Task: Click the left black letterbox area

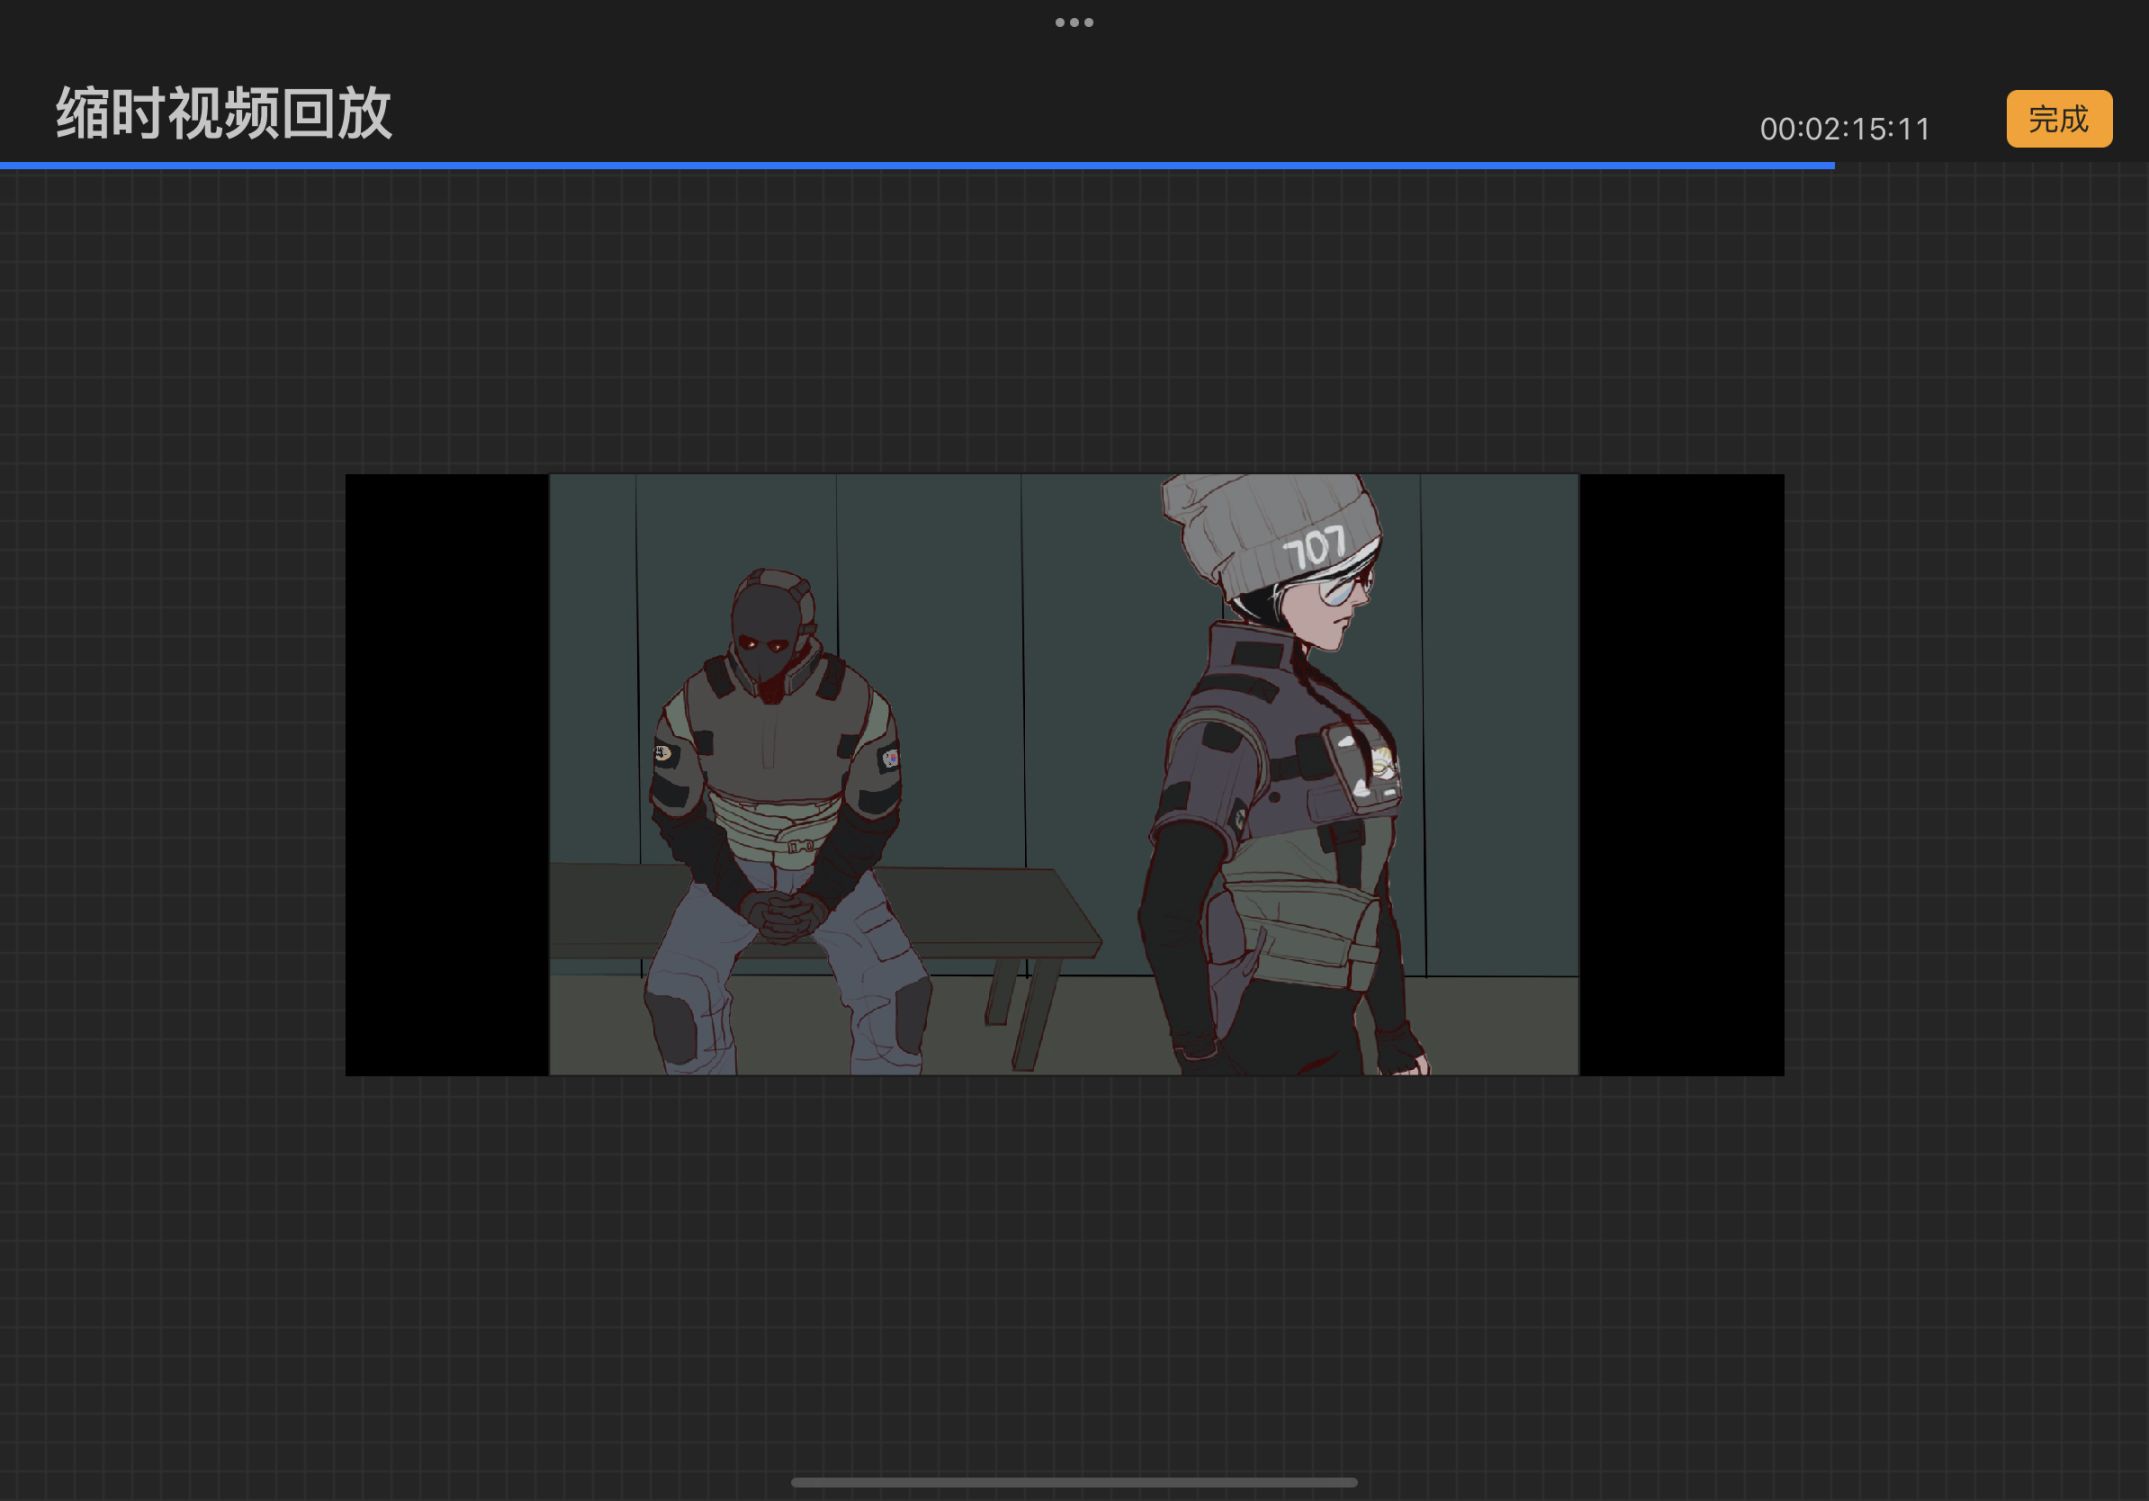Action: (x=446, y=775)
